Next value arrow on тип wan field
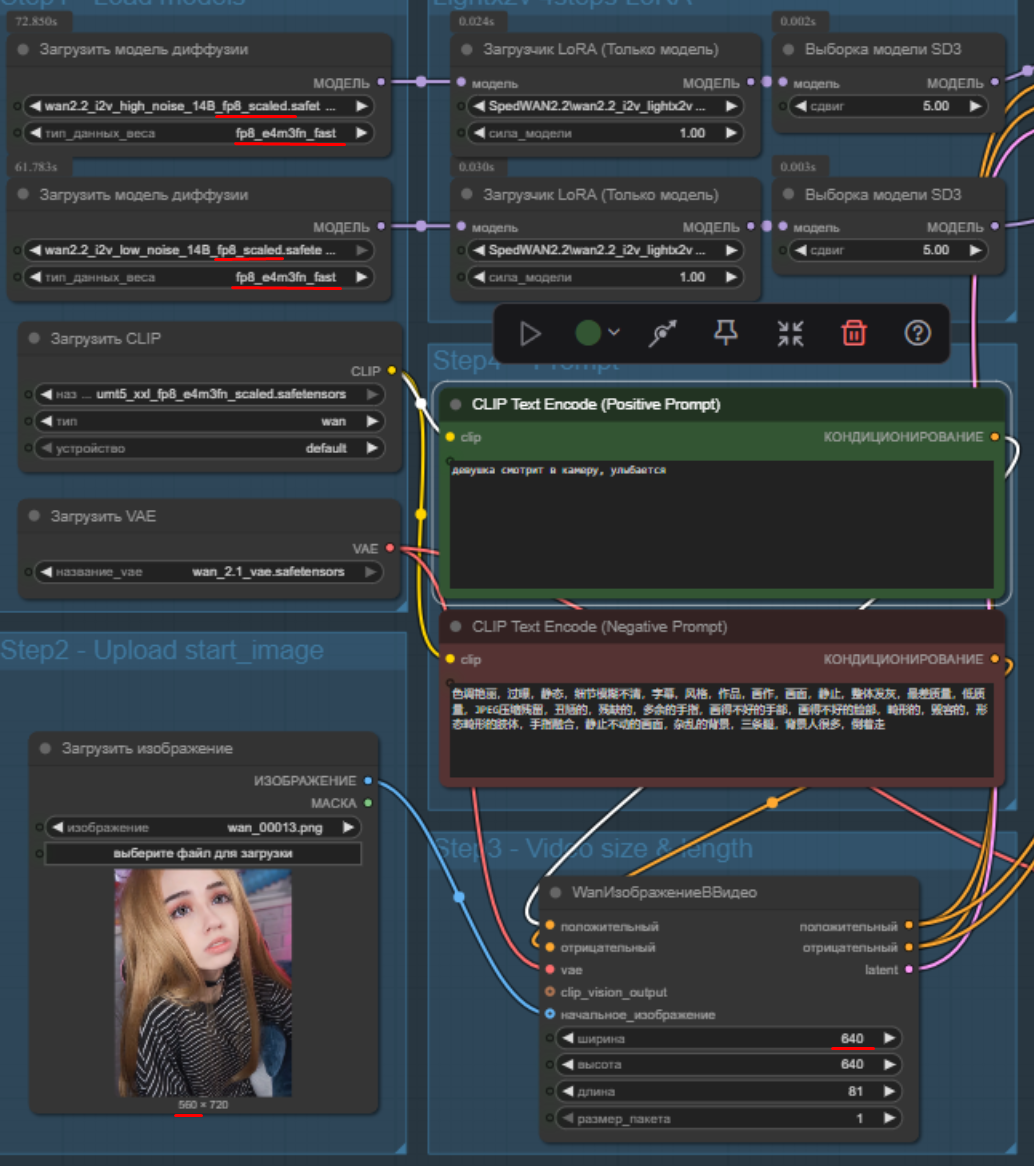 click(373, 421)
